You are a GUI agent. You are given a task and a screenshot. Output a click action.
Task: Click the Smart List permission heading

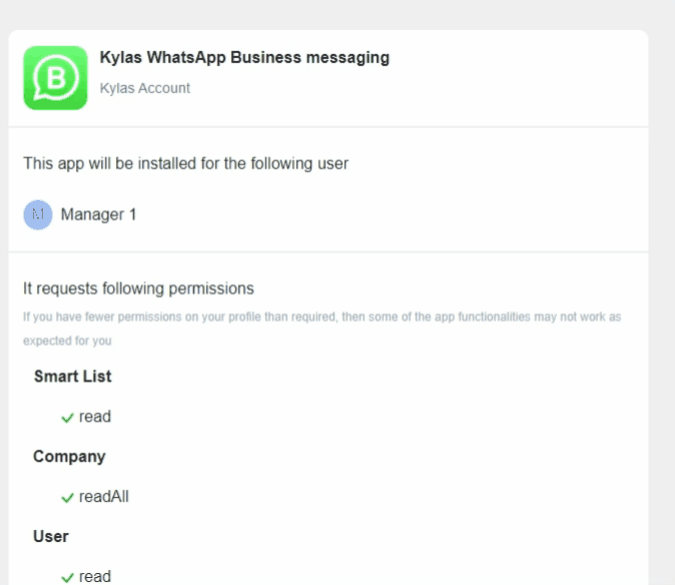click(72, 377)
